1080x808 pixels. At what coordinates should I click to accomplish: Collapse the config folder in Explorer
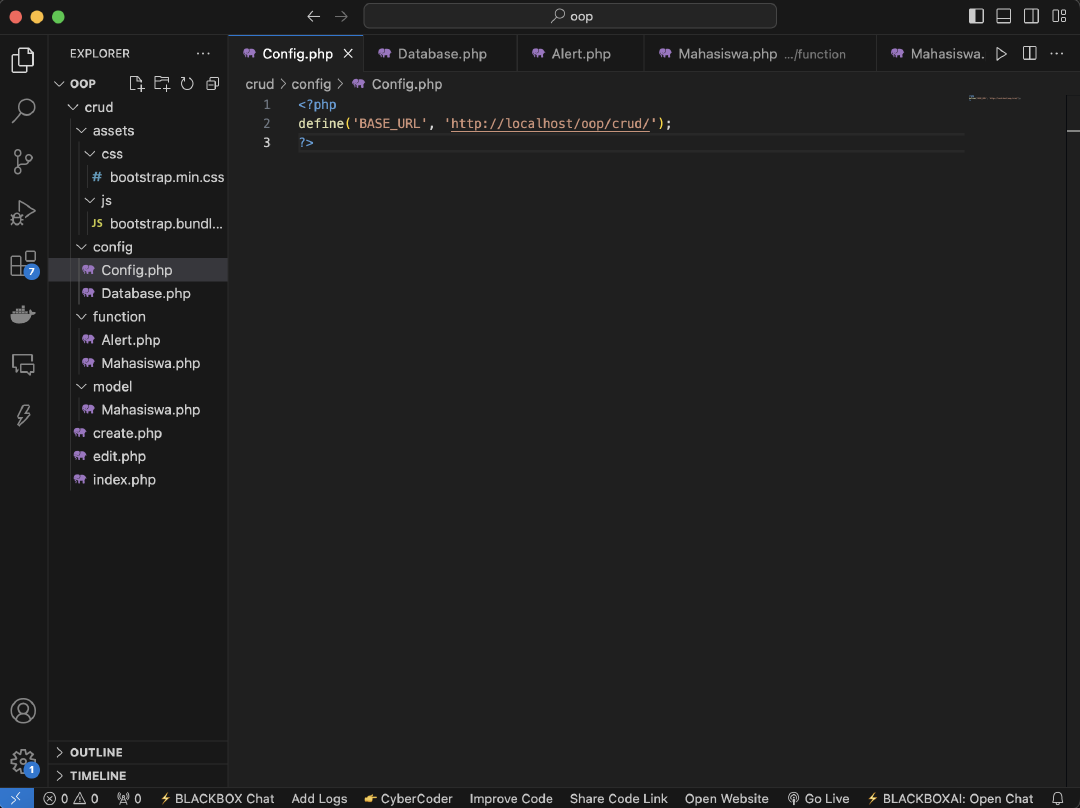point(81,246)
